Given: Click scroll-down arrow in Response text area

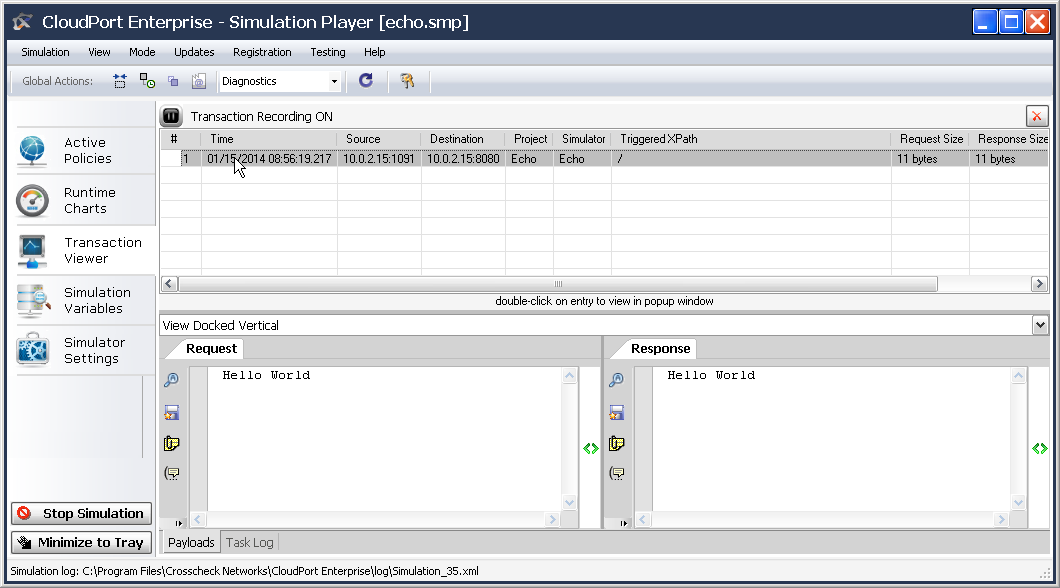Looking at the screenshot, I should pos(1018,502).
